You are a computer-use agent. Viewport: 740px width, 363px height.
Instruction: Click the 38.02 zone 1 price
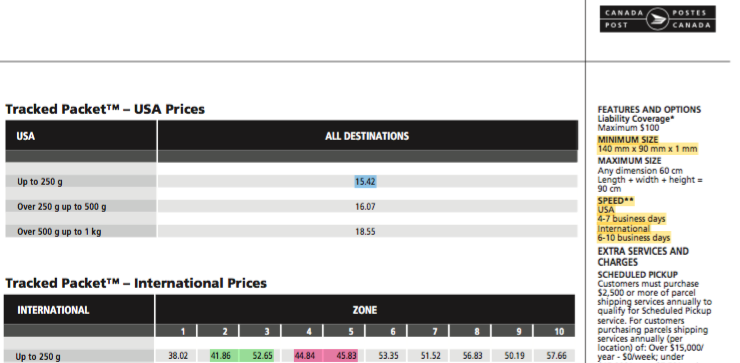click(178, 356)
